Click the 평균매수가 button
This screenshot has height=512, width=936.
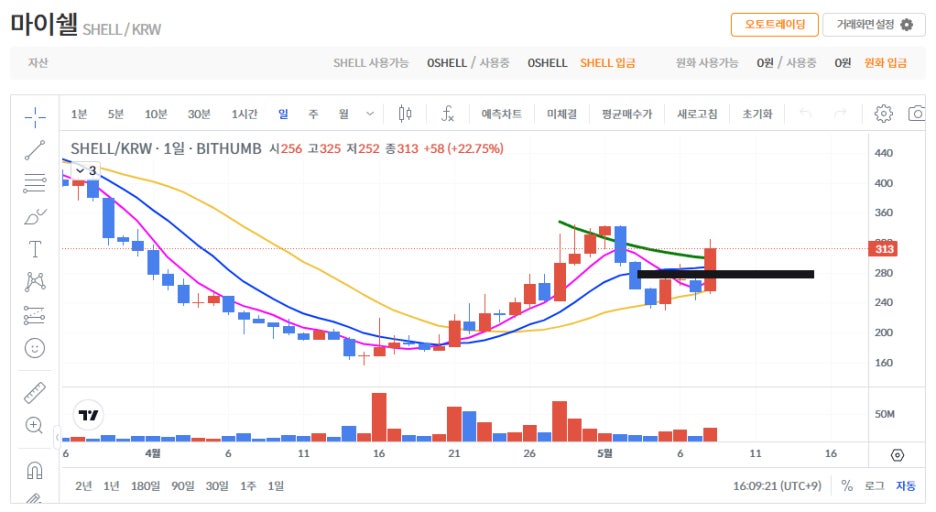coord(627,113)
